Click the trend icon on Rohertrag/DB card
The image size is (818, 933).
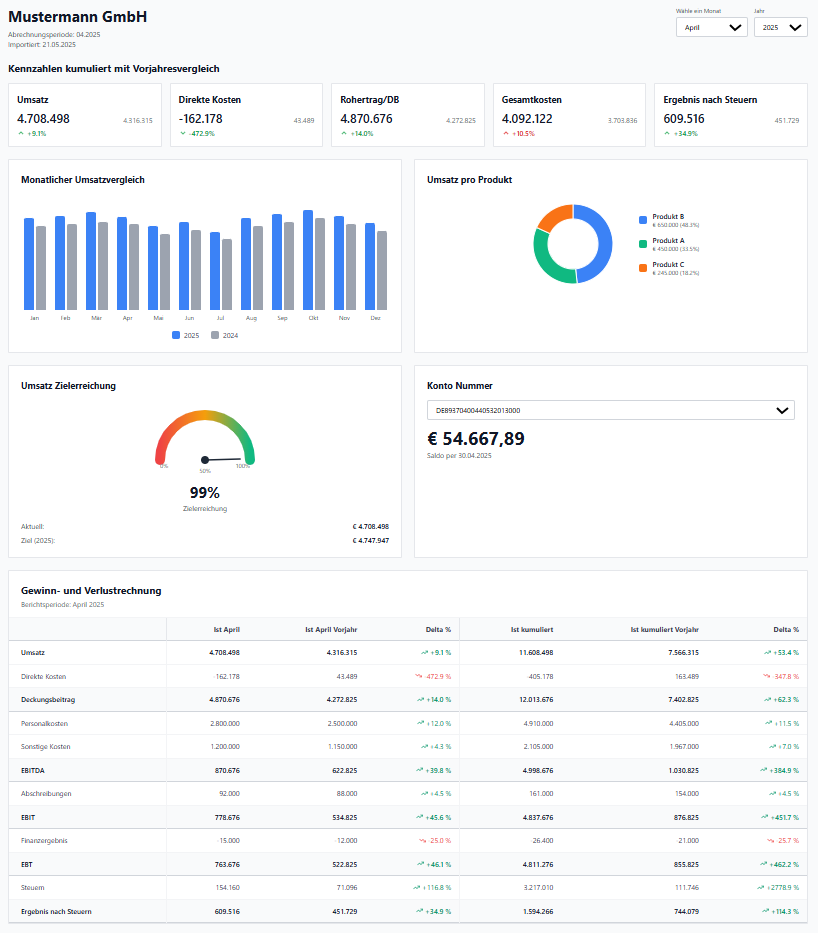coord(343,131)
